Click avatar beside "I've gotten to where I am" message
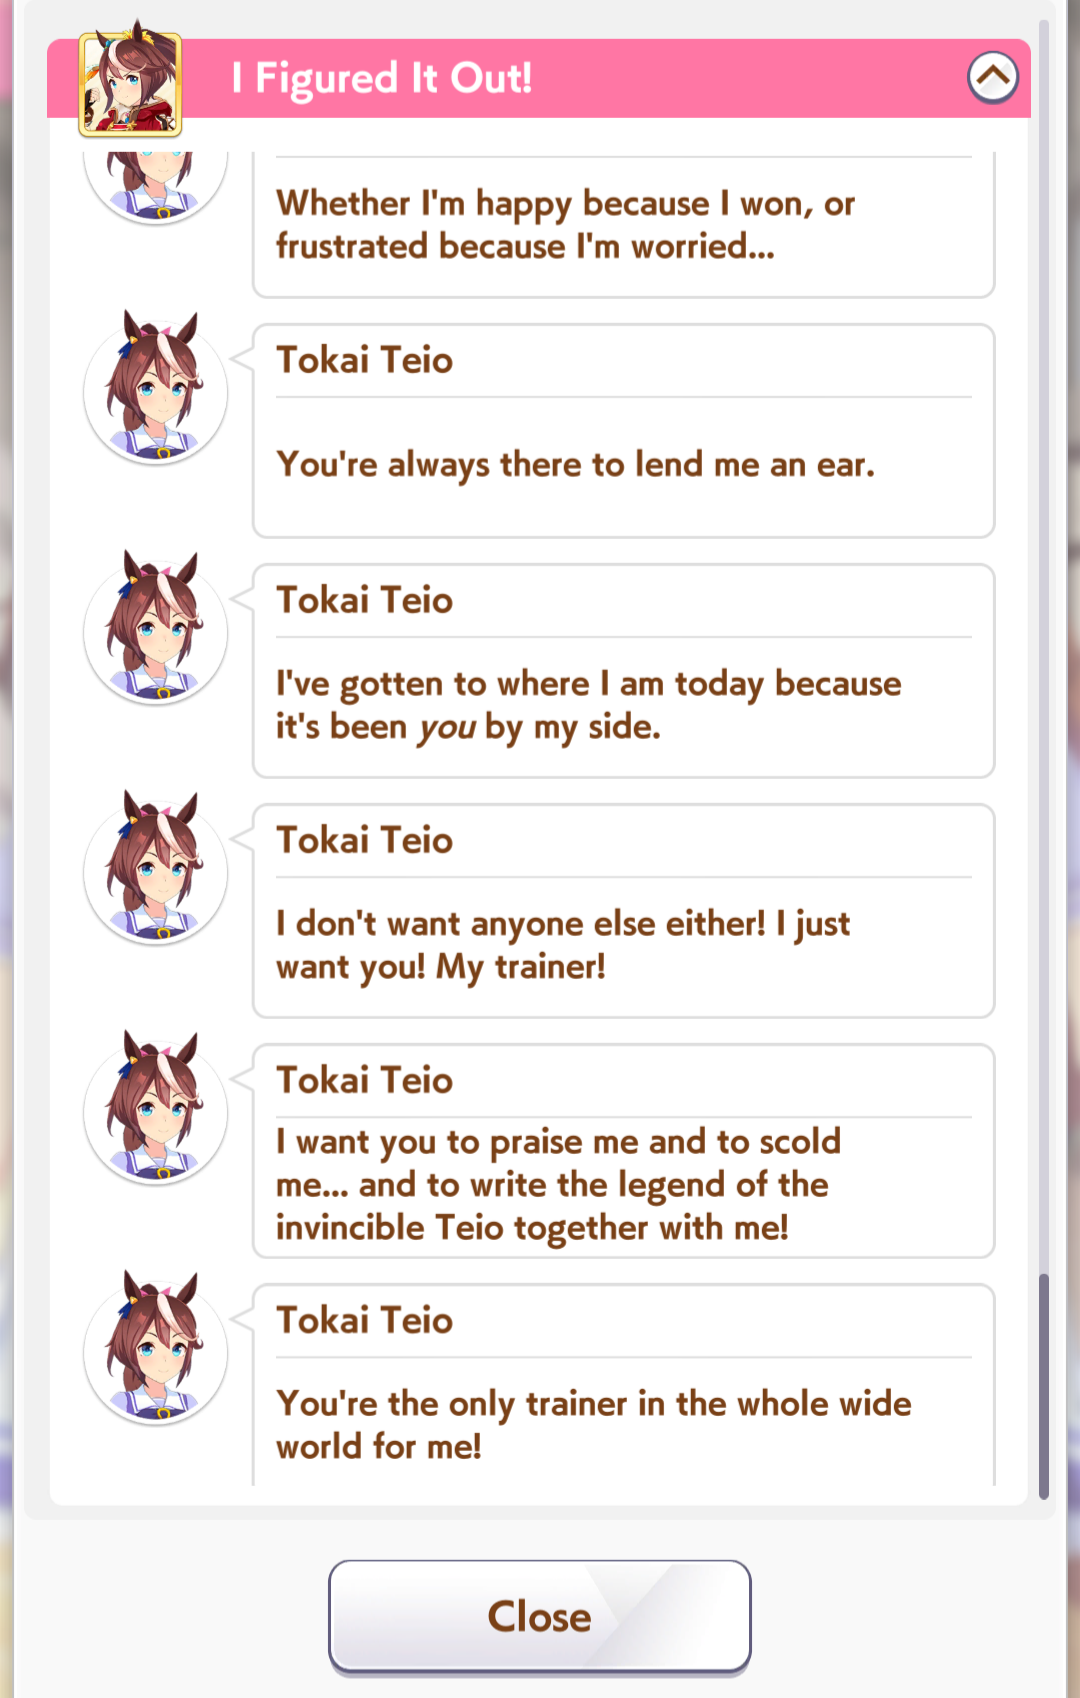This screenshot has height=1698, width=1080. pyautogui.click(x=156, y=629)
